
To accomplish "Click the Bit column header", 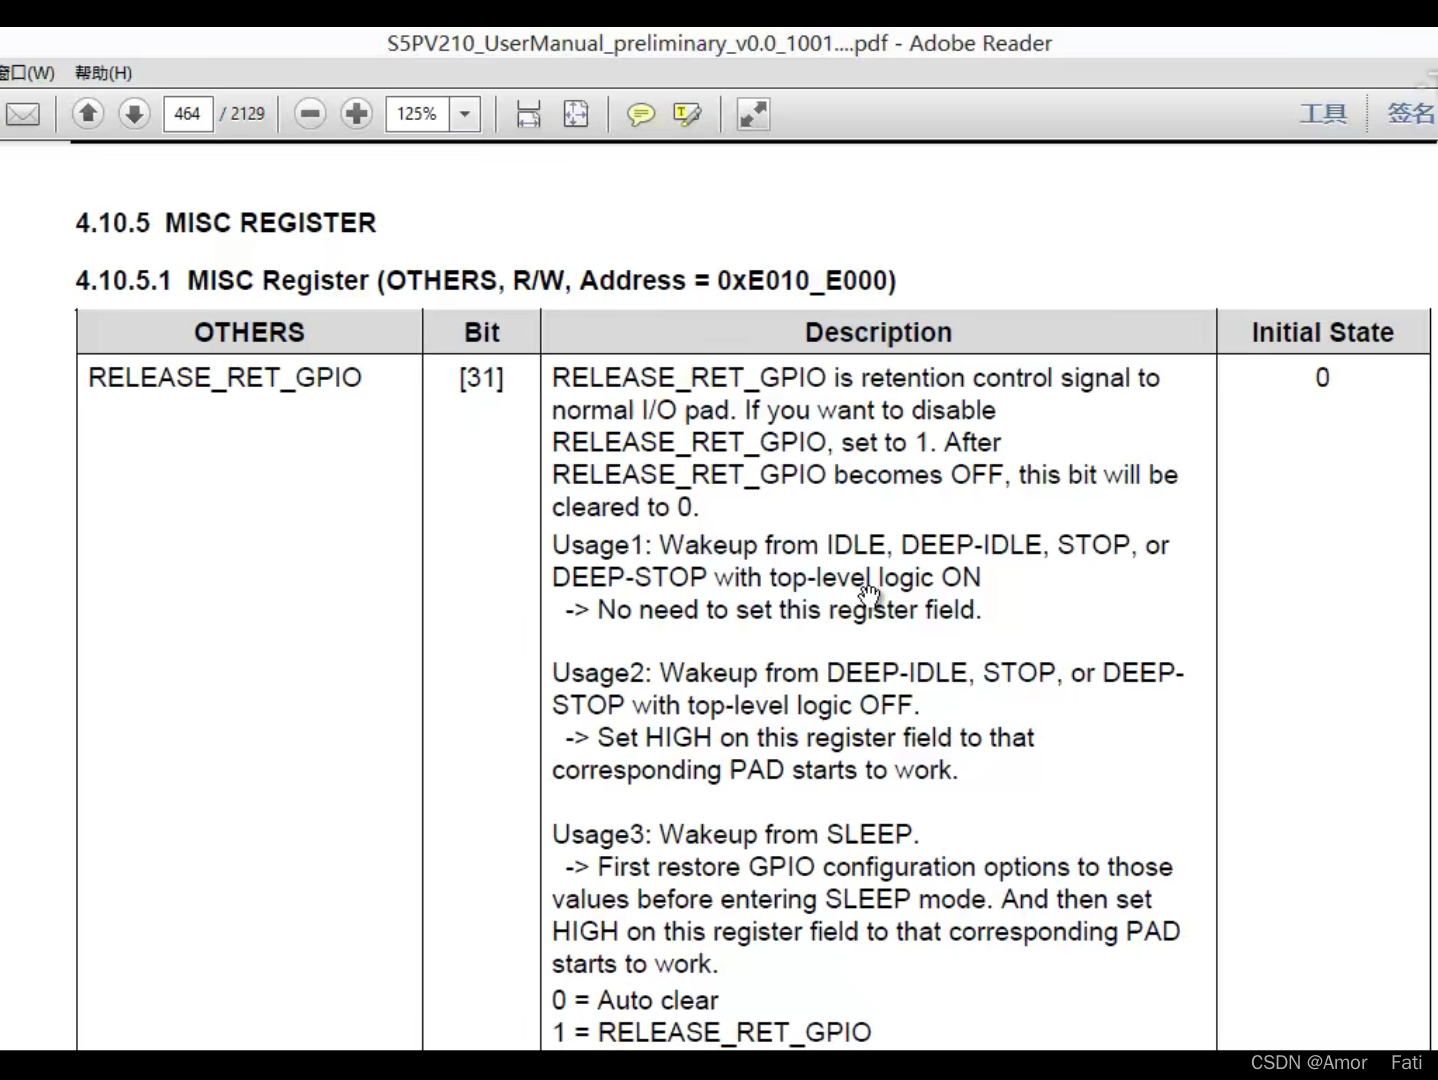I will 482,332.
